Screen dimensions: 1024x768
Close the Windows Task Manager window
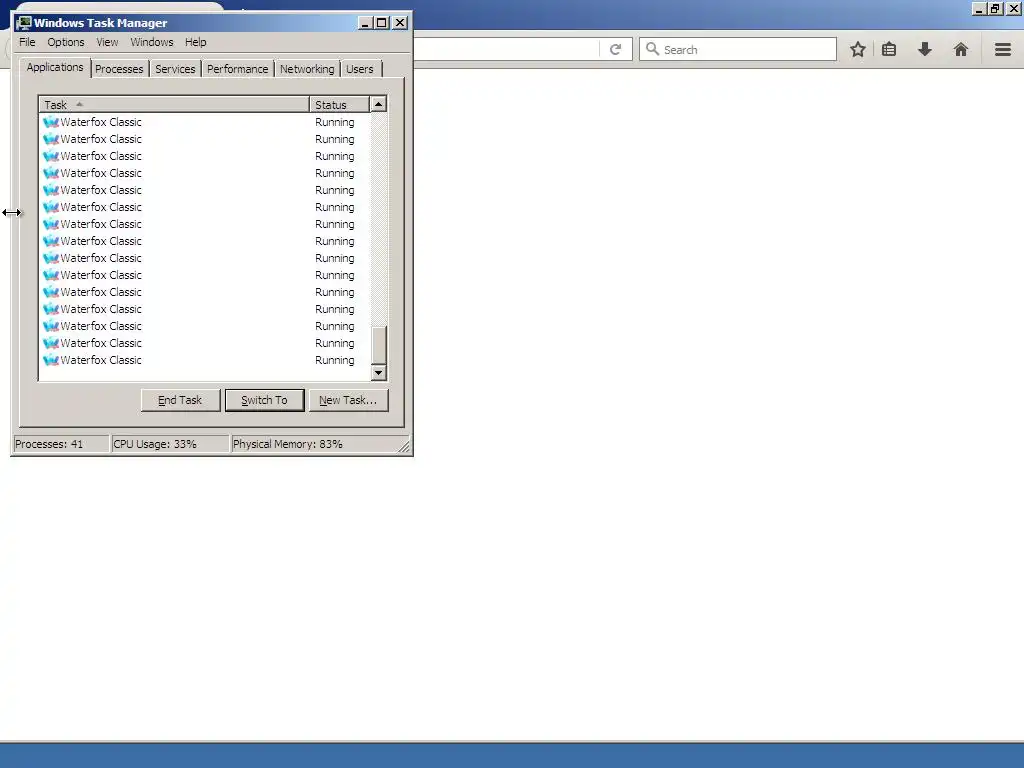pos(400,23)
